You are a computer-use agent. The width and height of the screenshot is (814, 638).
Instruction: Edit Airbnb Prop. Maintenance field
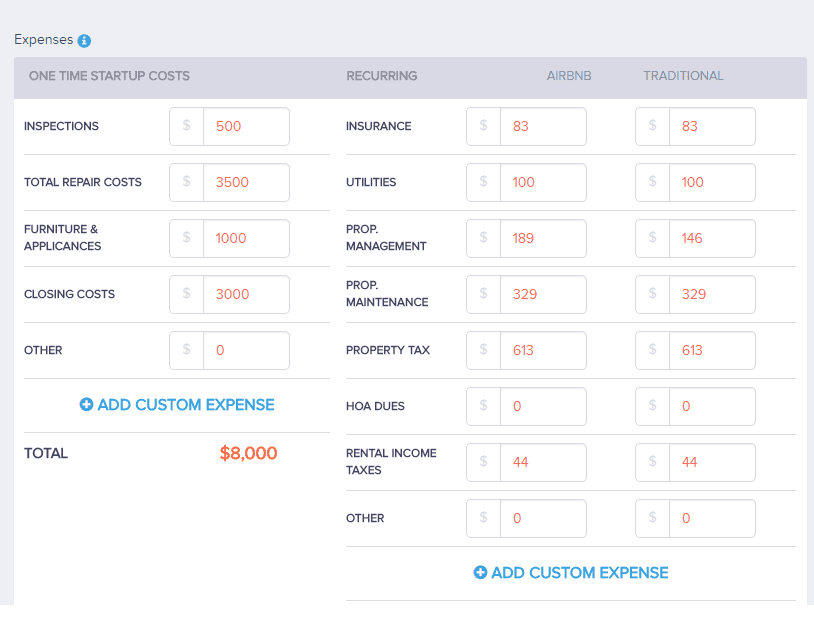coord(542,295)
